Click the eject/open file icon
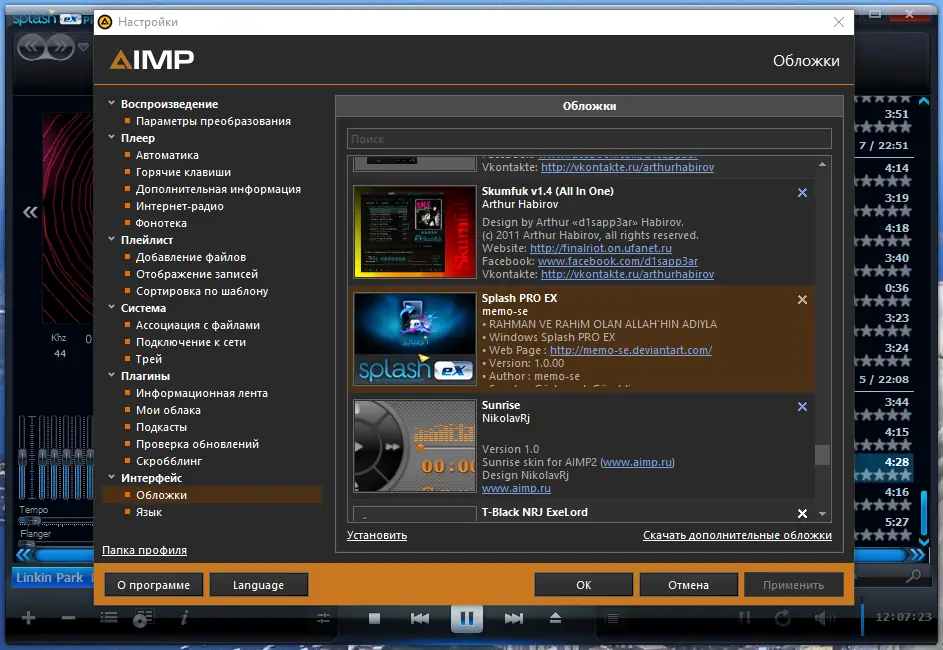The height and width of the screenshot is (650, 943). click(x=555, y=618)
